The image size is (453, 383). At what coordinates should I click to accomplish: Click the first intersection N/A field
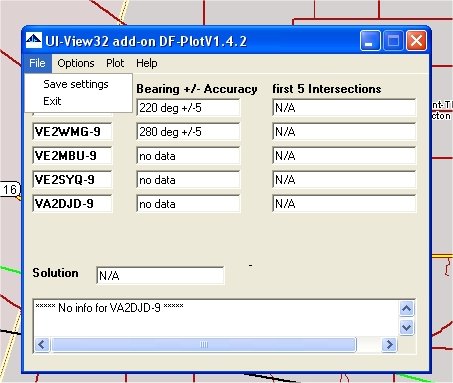click(x=344, y=107)
